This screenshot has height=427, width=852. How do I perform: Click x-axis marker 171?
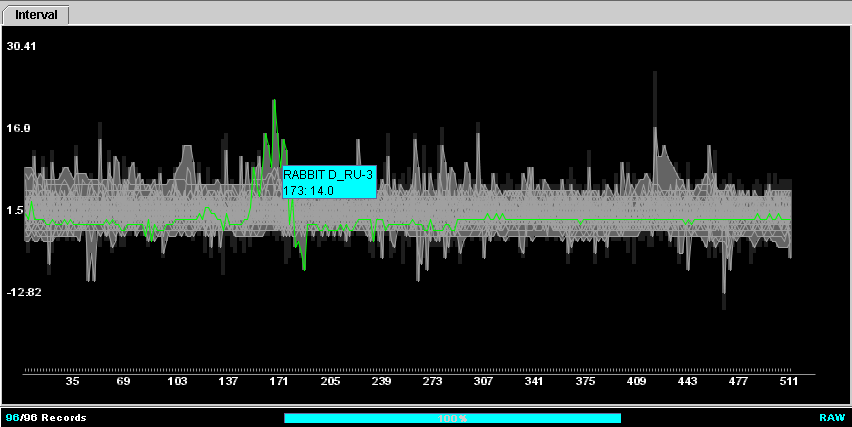pos(279,382)
